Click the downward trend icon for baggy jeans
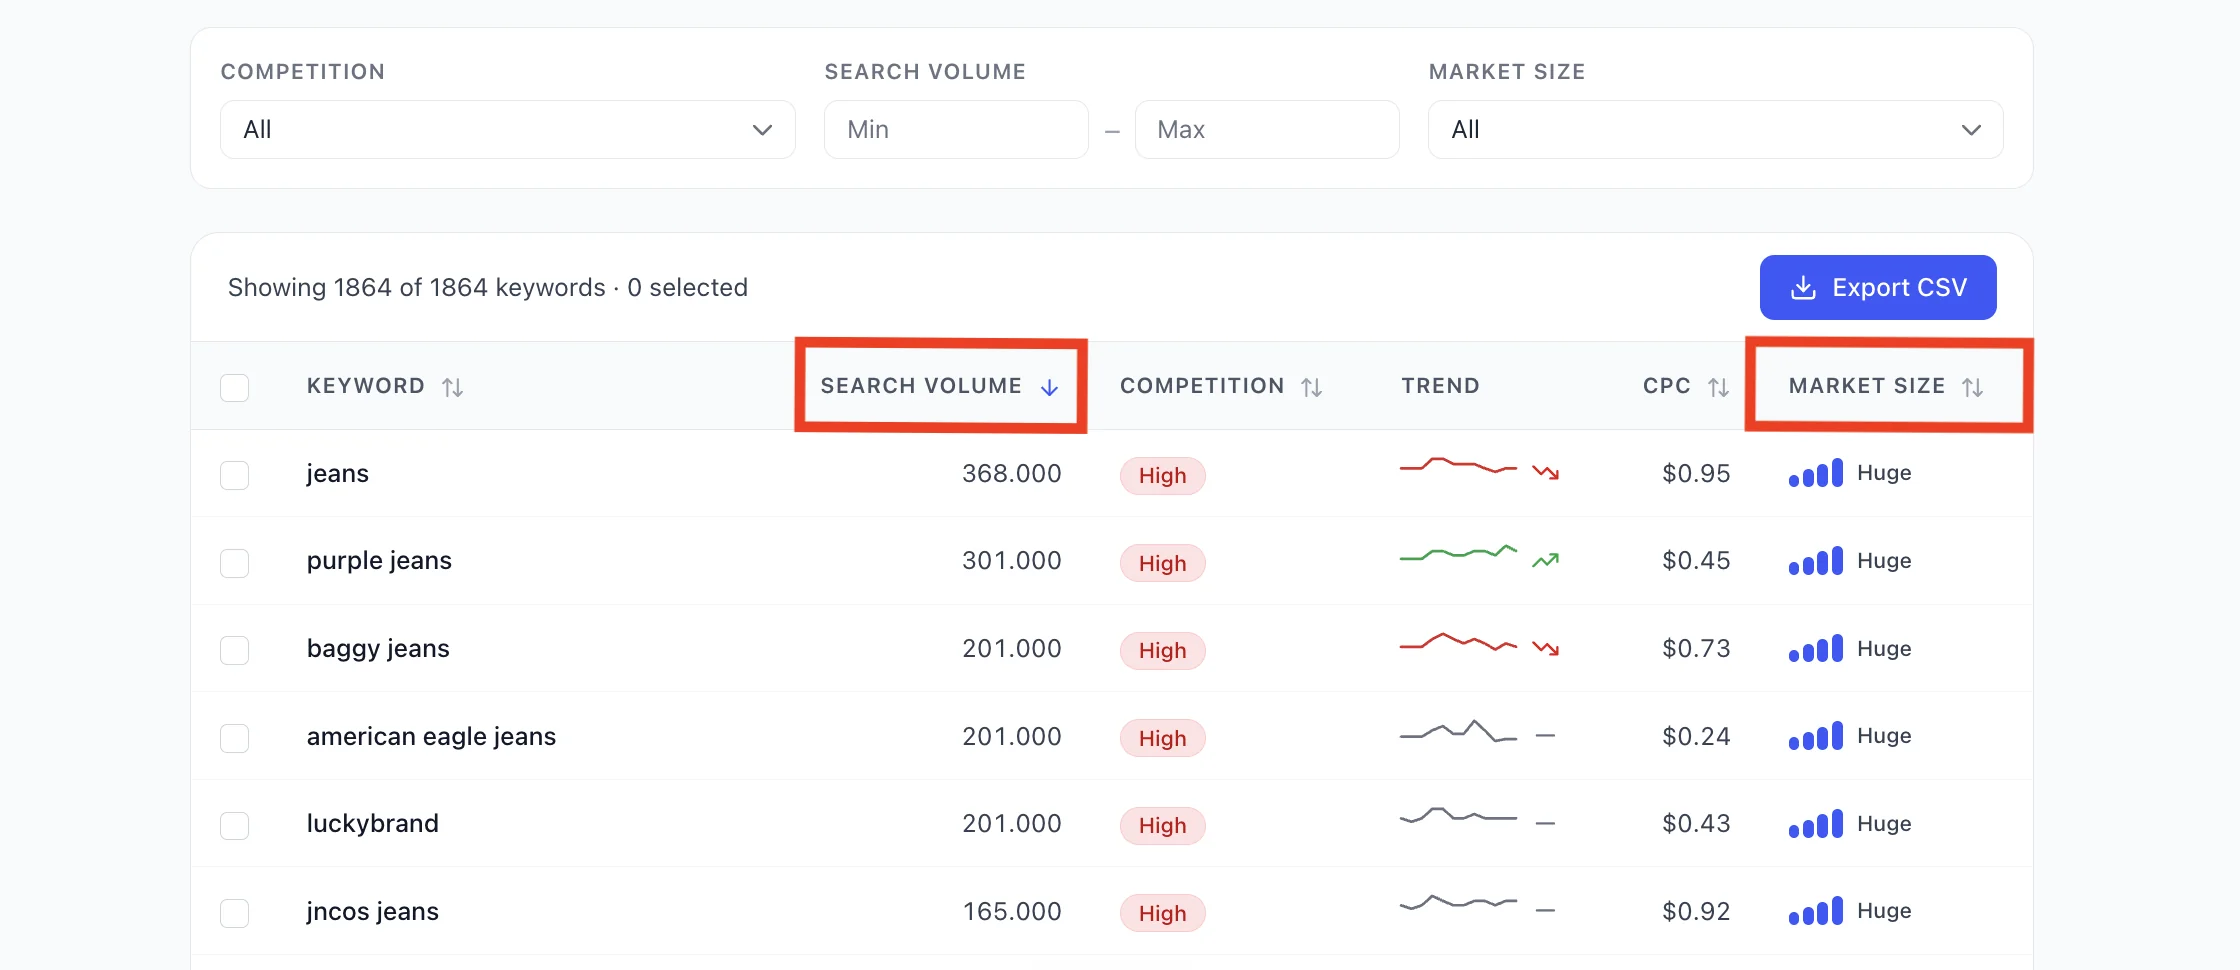The width and height of the screenshot is (2240, 970). [1546, 648]
